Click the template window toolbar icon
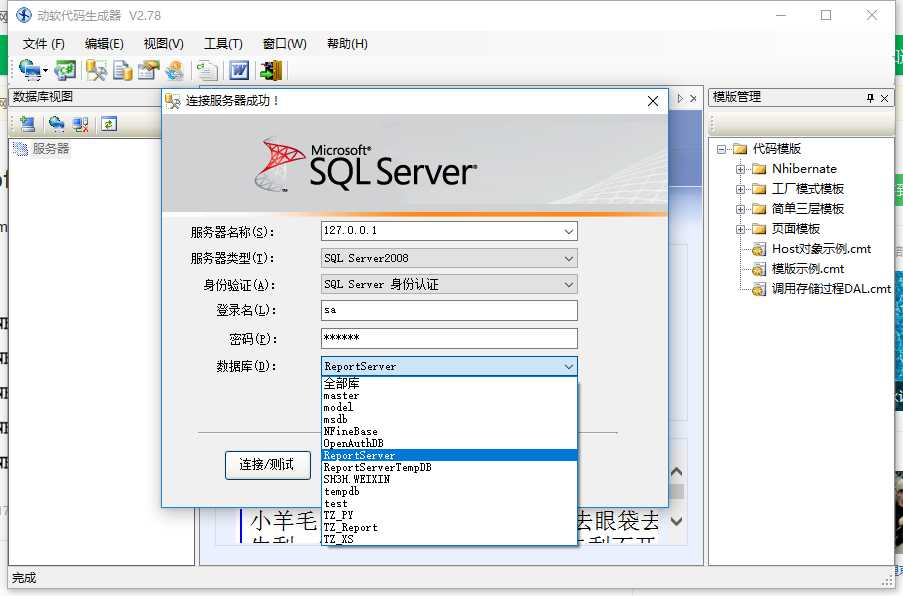 (148, 70)
